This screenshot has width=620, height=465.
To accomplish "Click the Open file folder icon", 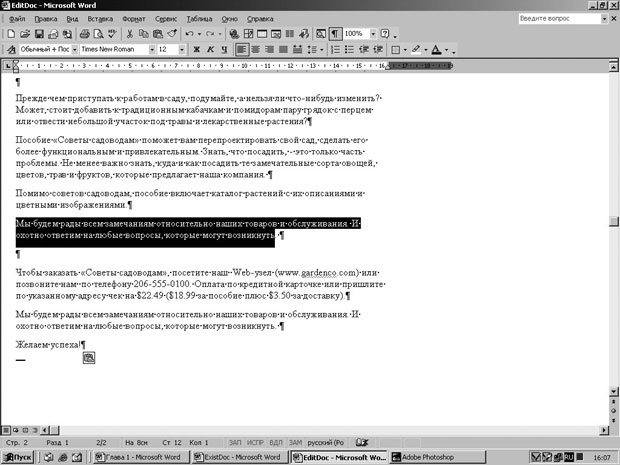I will pyautogui.click(x=25, y=34).
